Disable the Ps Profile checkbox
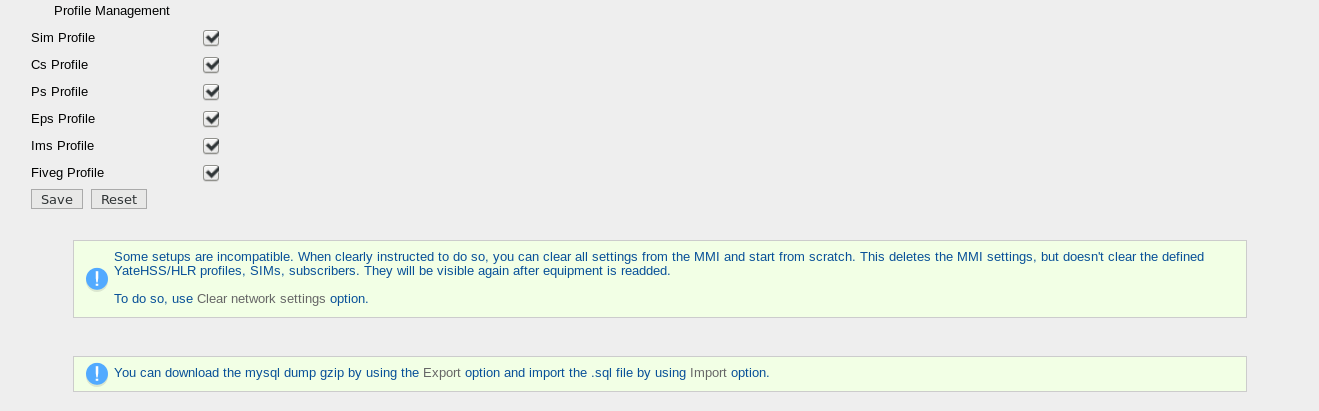The width and height of the screenshot is (1319, 411). [x=211, y=92]
